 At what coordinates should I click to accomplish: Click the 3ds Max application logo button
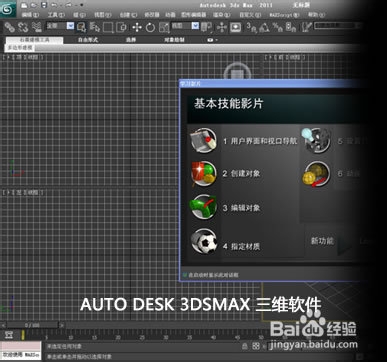point(8,10)
